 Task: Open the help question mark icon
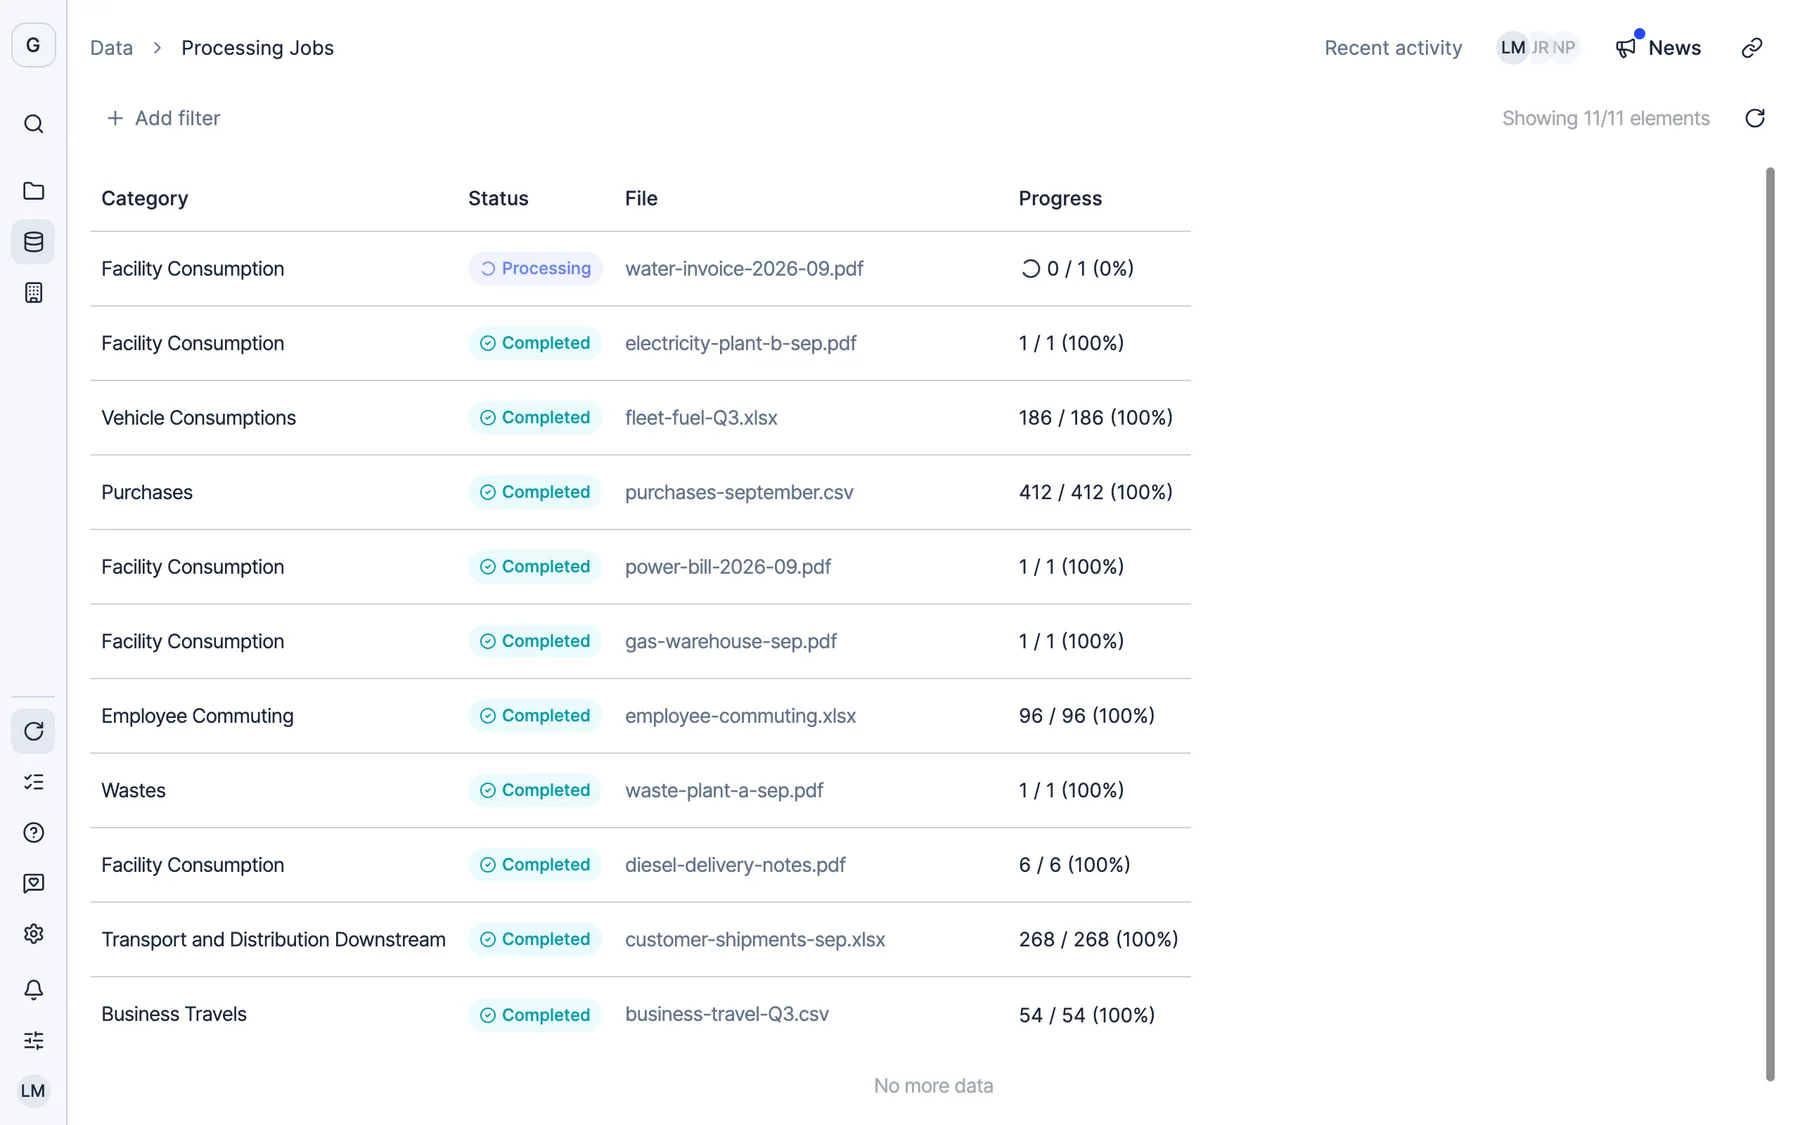click(33, 833)
